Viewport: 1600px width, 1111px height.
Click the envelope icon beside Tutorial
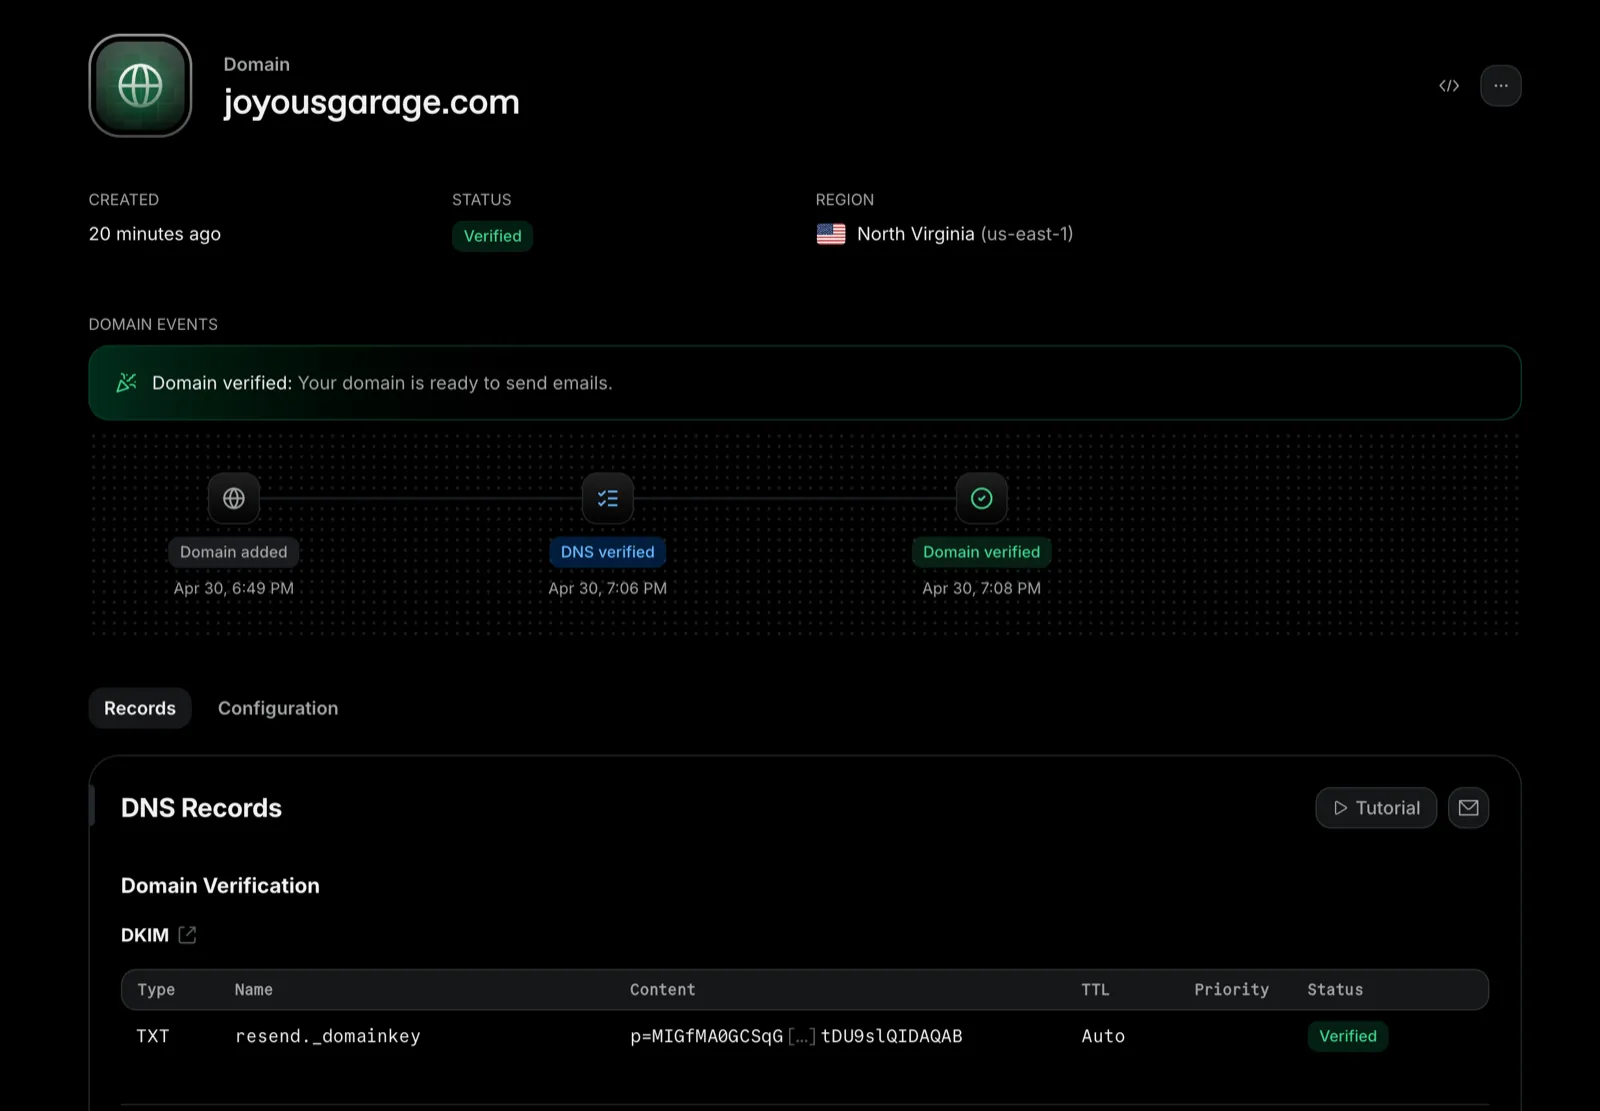pos(1468,808)
